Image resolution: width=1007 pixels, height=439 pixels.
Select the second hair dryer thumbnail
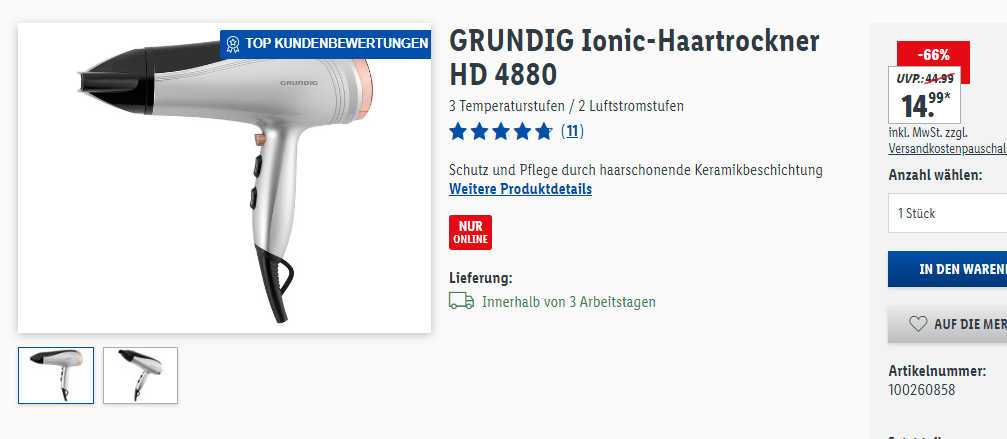pos(141,375)
